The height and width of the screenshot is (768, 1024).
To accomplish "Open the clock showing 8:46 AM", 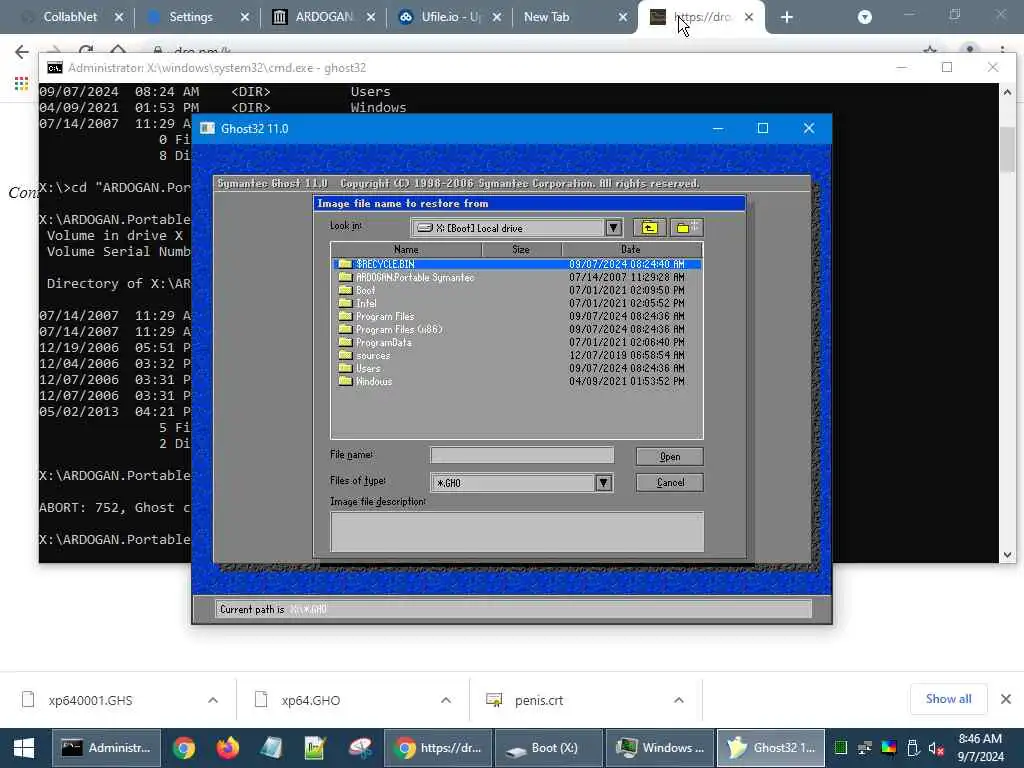I will click(980, 748).
